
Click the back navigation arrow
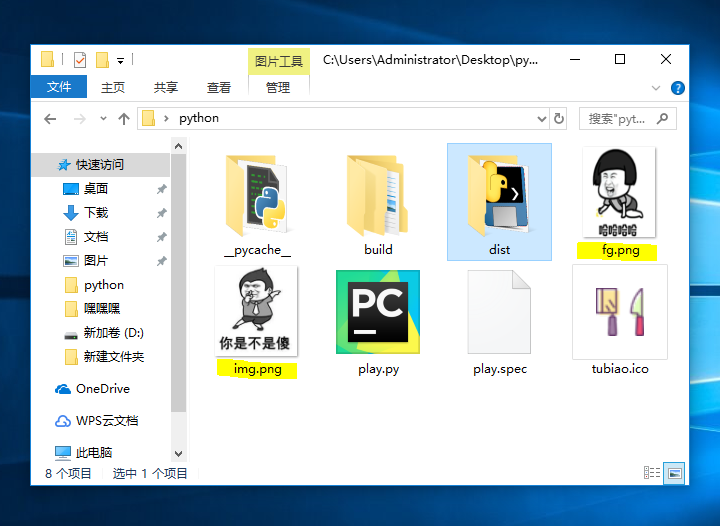pos(50,119)
